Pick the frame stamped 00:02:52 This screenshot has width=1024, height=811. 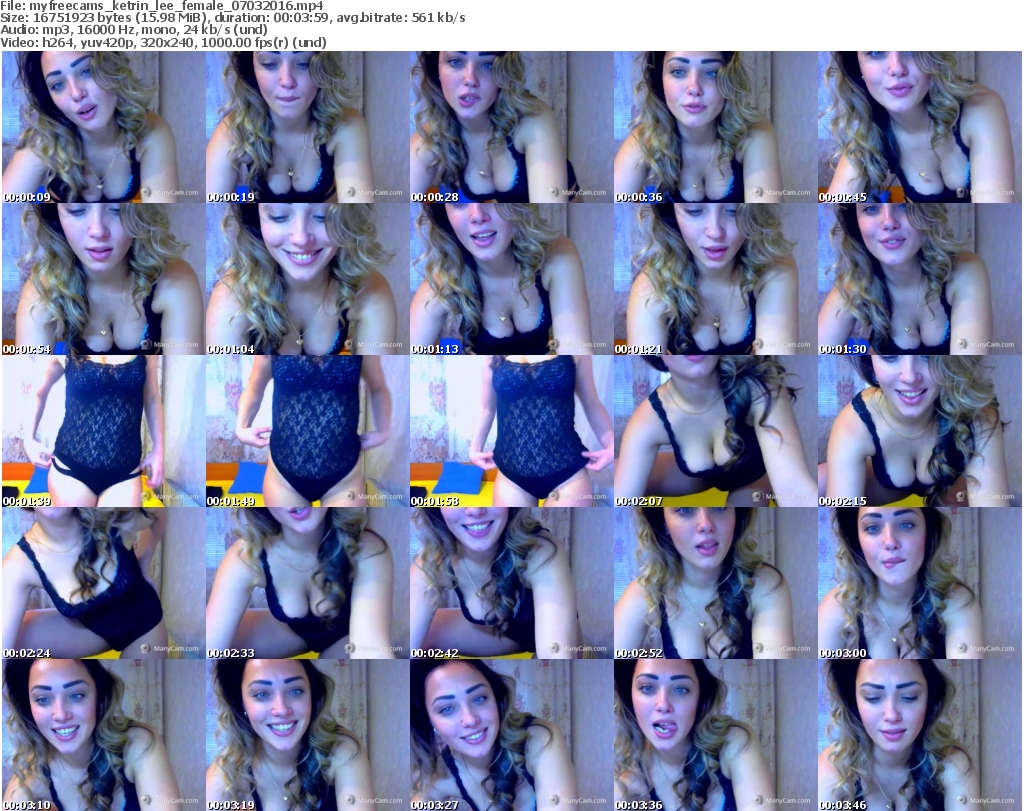[x=715, y=583]
